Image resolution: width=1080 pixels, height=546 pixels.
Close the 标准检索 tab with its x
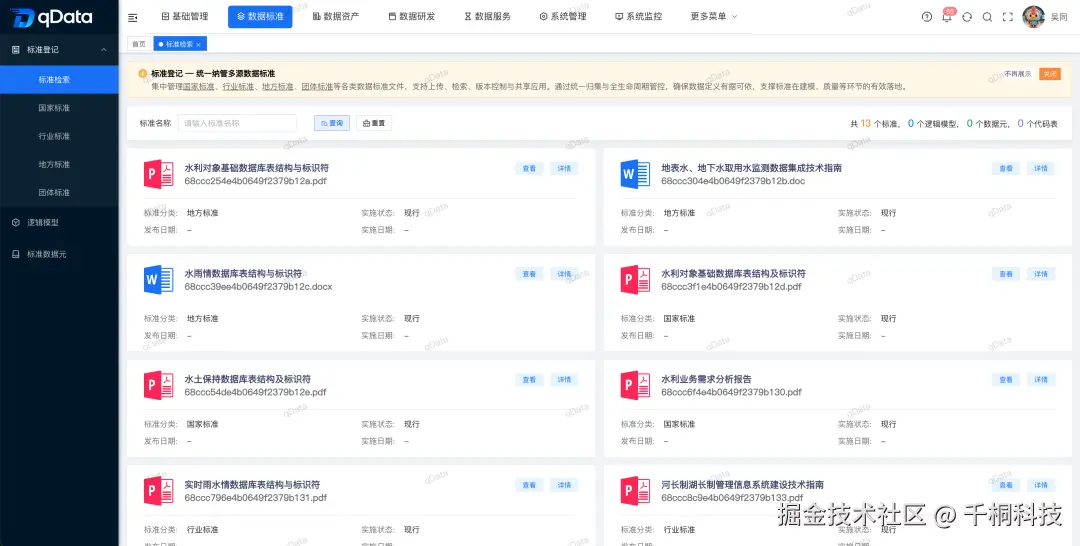click(x=198, y=44)
